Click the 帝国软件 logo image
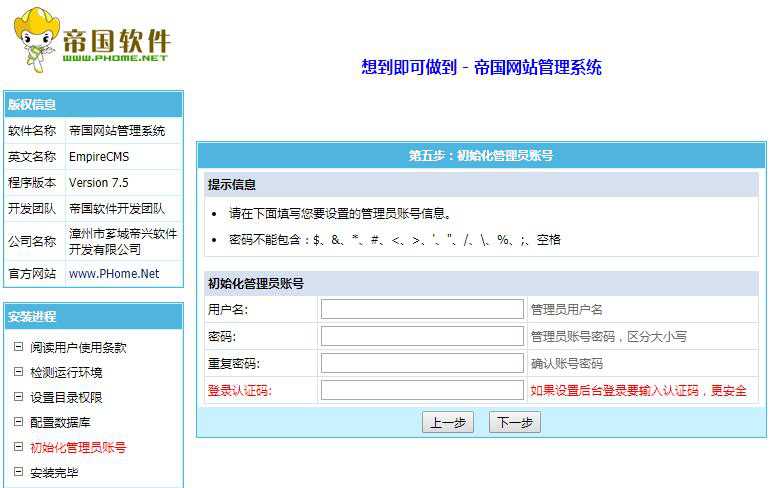The width and height of the screenshot is (770, 488). (92, 40)
